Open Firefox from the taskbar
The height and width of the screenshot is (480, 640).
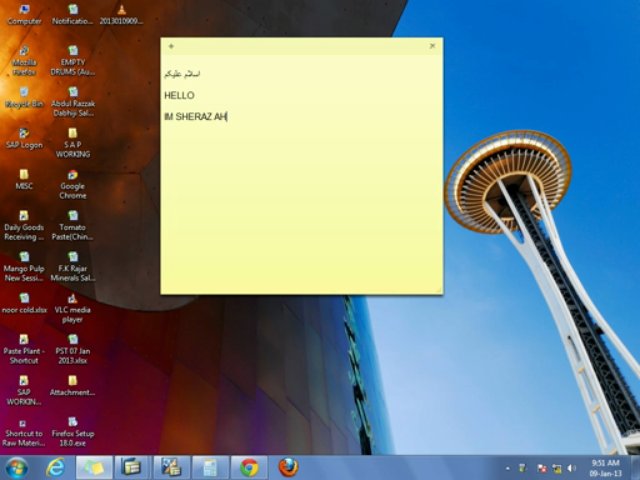point(288,468)
